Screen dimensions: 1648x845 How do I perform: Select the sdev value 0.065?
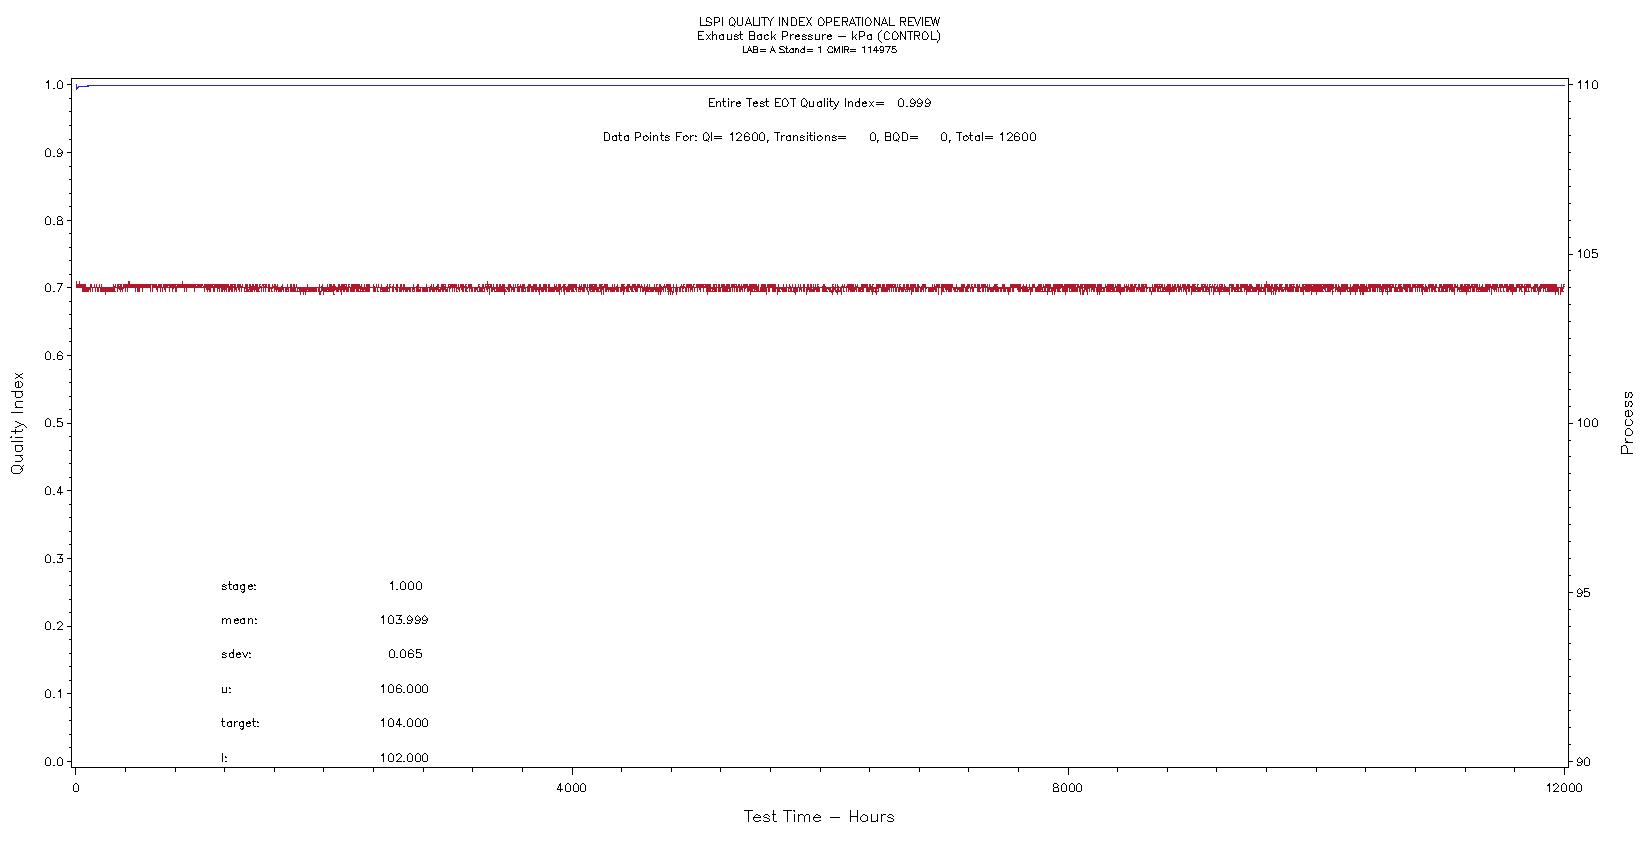pos(405,654)
